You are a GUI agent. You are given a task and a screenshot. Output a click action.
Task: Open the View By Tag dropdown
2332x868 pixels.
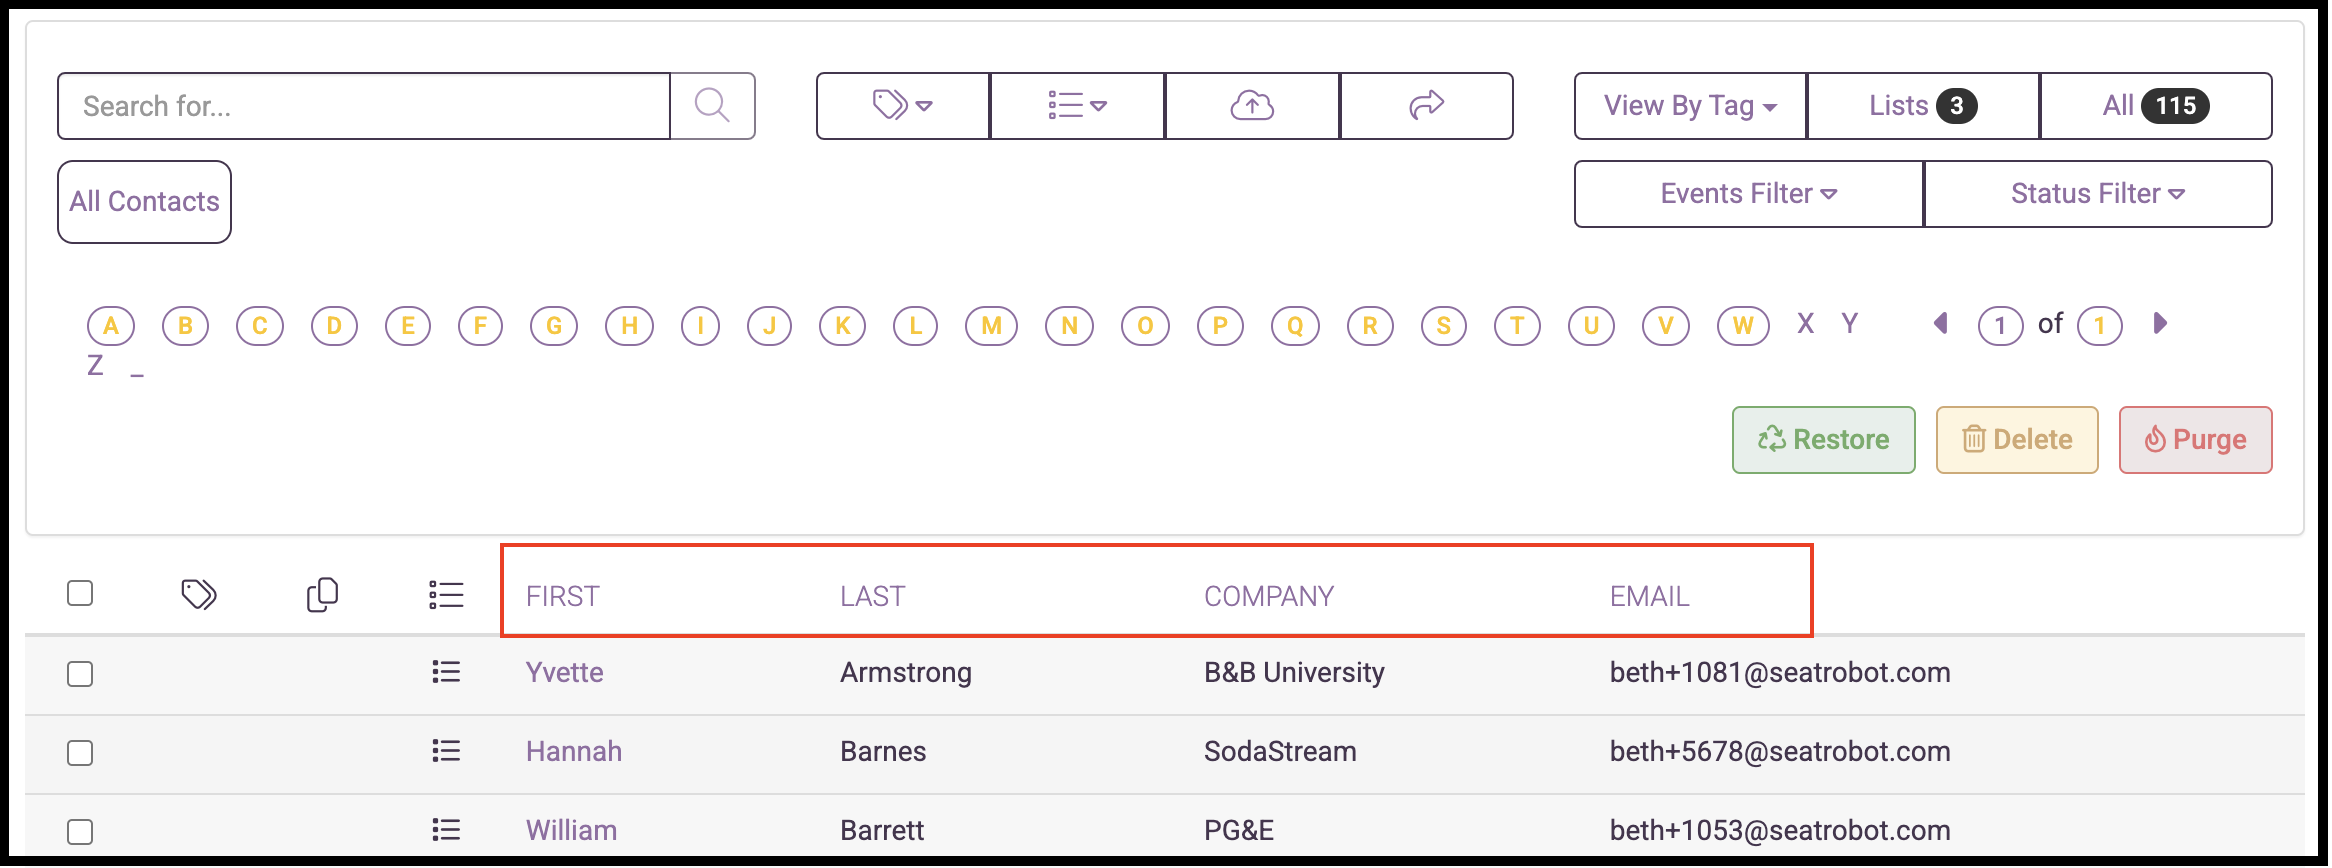pyautogui.click(x=1690, y=106)
